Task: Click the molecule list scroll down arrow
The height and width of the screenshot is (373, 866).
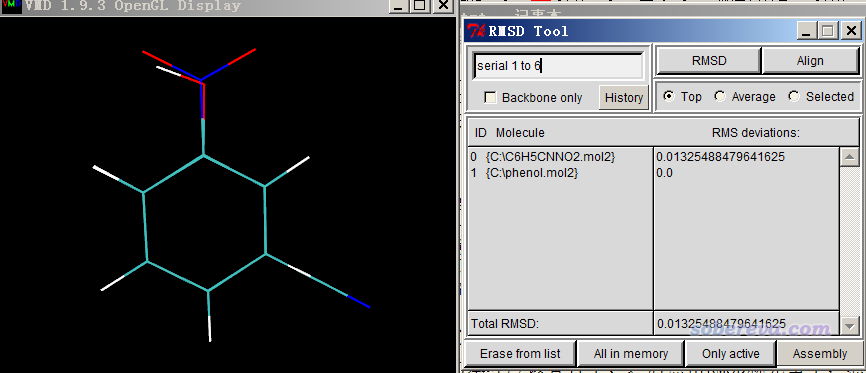Action: [x=849, y=326]
